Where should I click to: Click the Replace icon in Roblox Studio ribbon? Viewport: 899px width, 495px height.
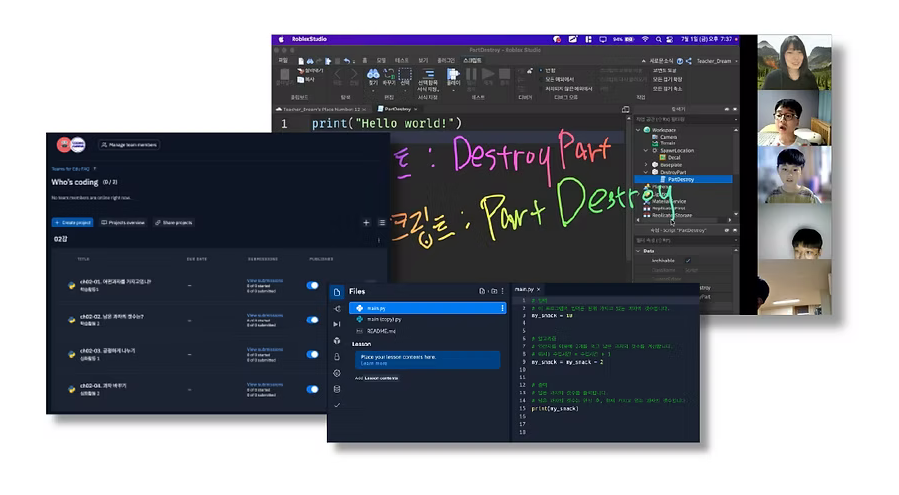click(x=389, y=75)
